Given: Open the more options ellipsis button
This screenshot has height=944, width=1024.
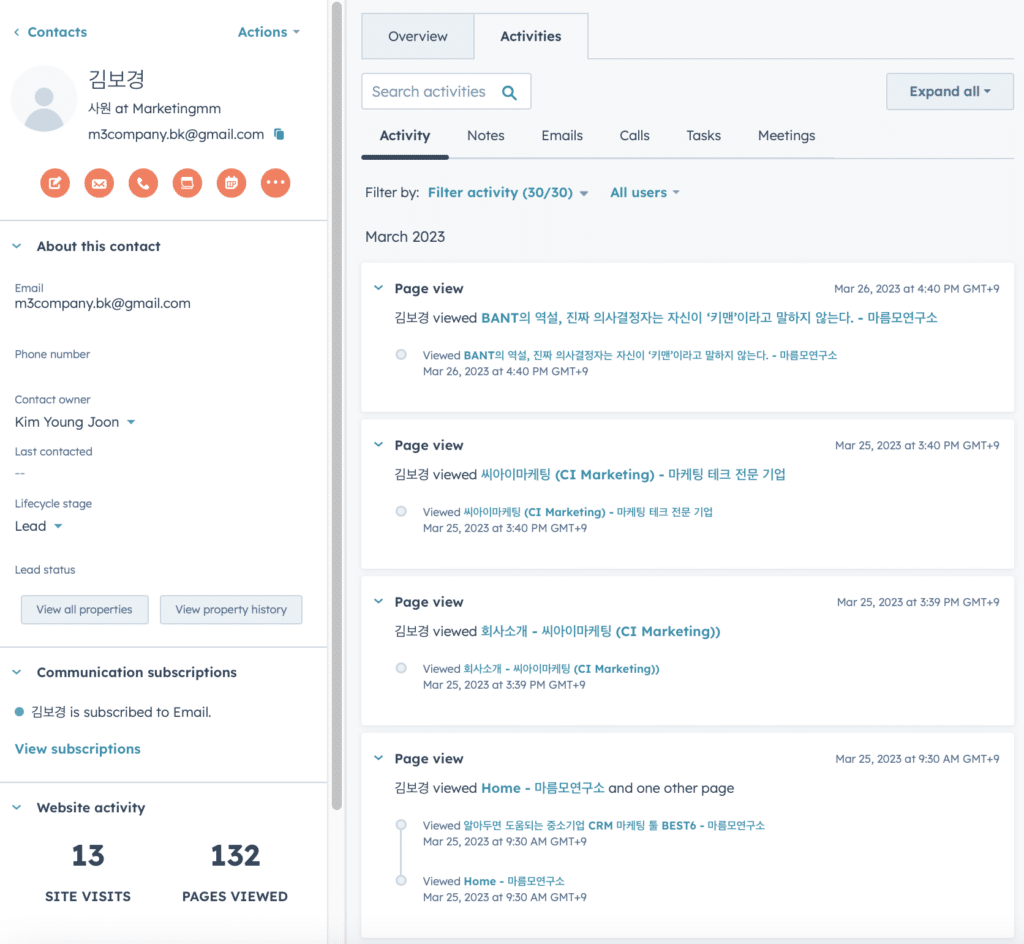Looking at the screenshot, I should coord(276,183).
